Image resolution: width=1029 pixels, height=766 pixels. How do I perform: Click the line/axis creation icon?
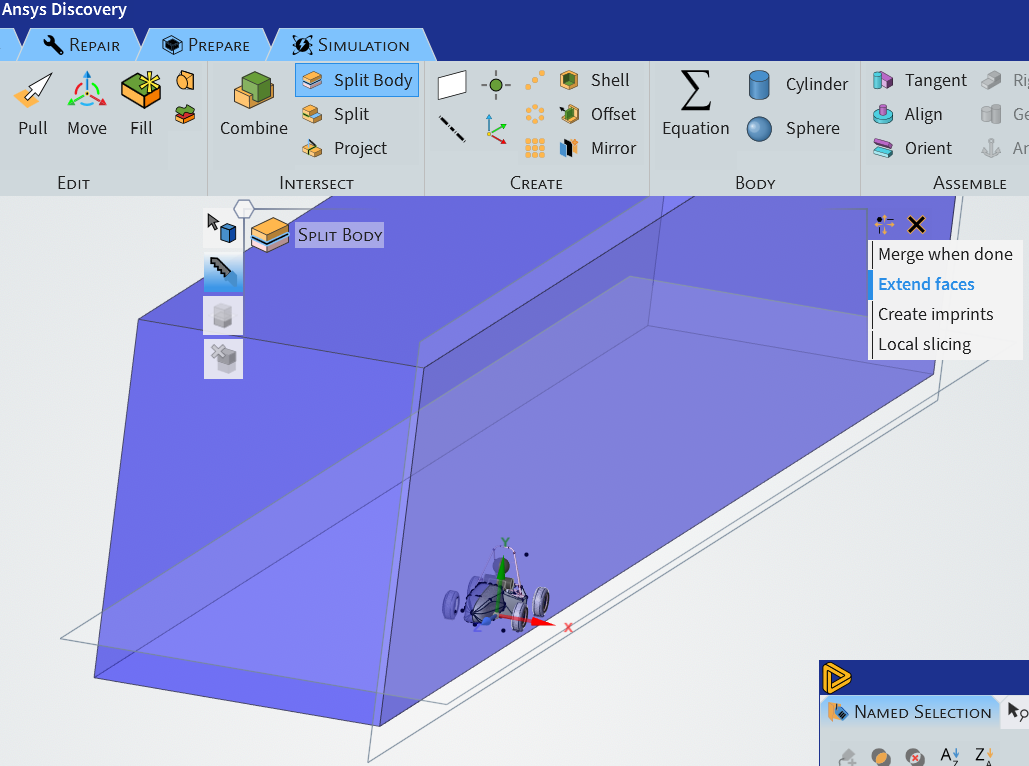(452, 129)
